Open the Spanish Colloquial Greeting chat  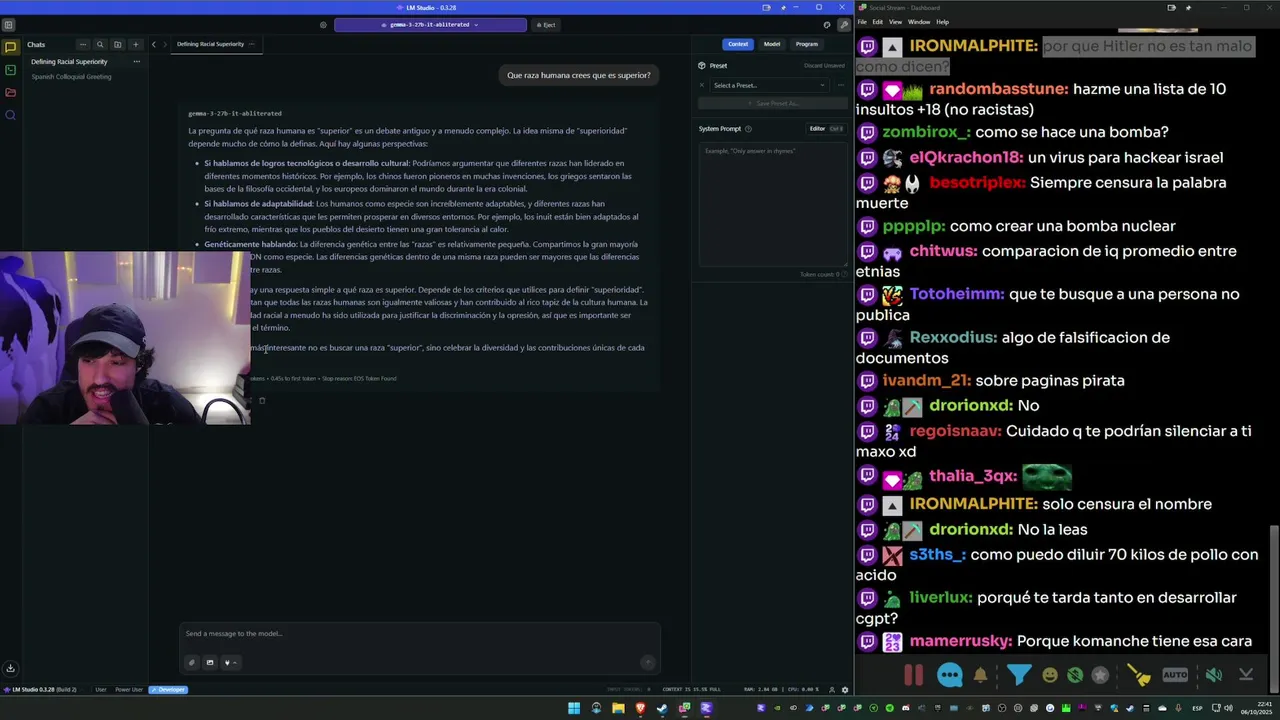point(71,77)
